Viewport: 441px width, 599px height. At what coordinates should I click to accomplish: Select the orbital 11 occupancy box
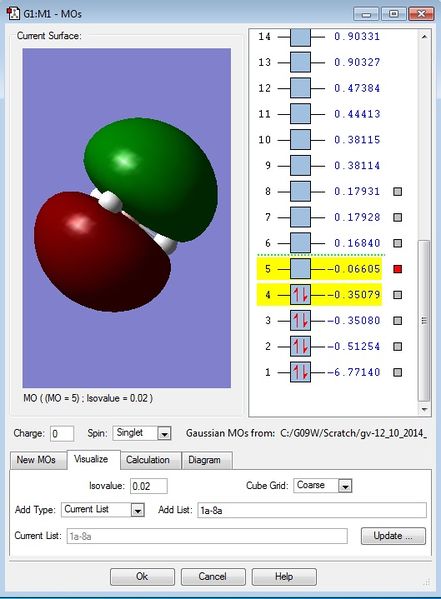pyautogui.click(x=300, y=114)
